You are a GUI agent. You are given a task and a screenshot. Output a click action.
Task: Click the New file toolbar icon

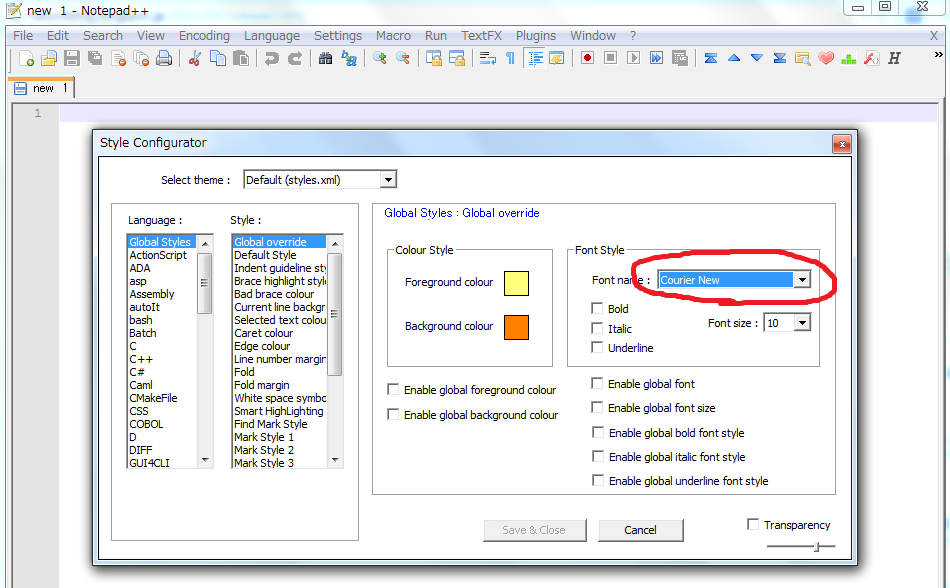click(26, 59)
